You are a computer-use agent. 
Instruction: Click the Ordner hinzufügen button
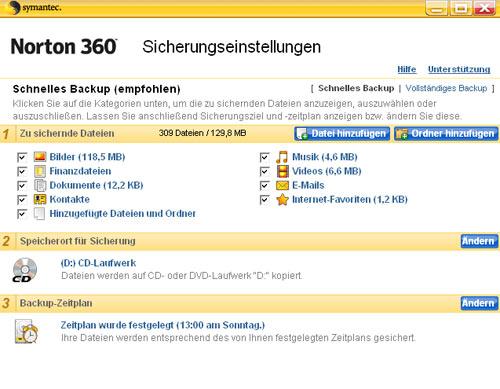pyautogui.click(x=446, y=134)
